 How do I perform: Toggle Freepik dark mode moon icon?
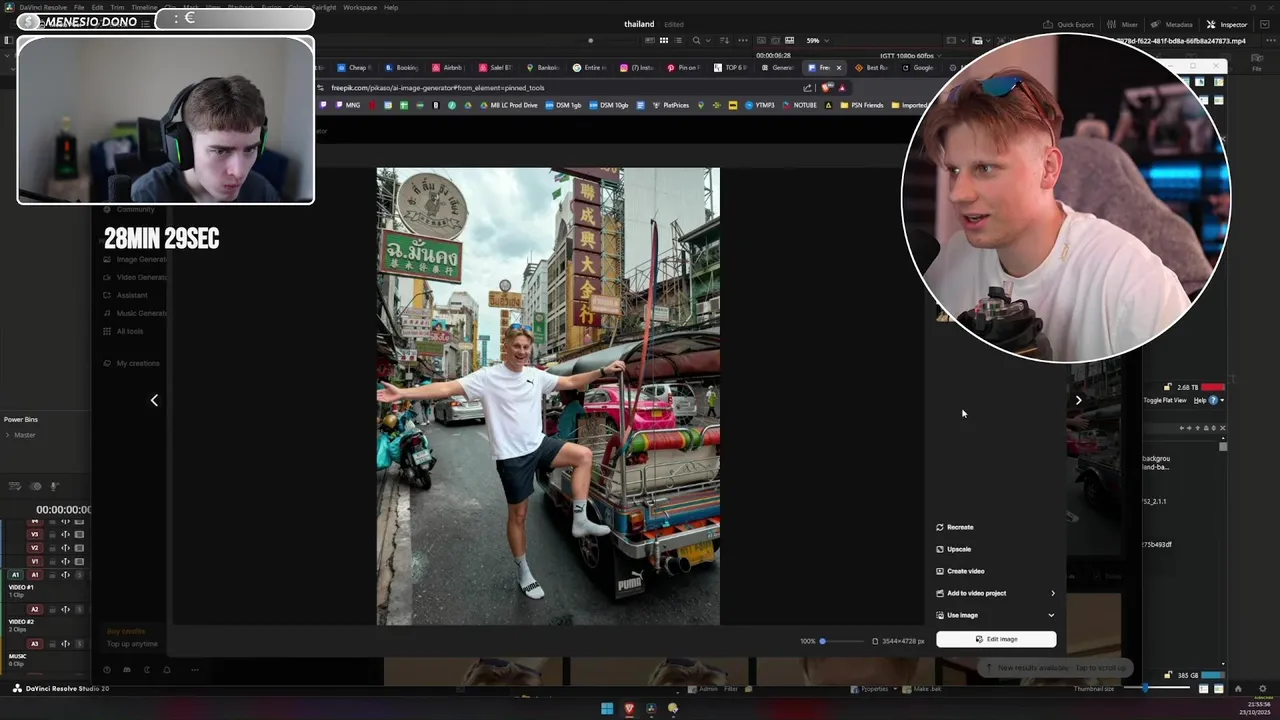(147, 670)
